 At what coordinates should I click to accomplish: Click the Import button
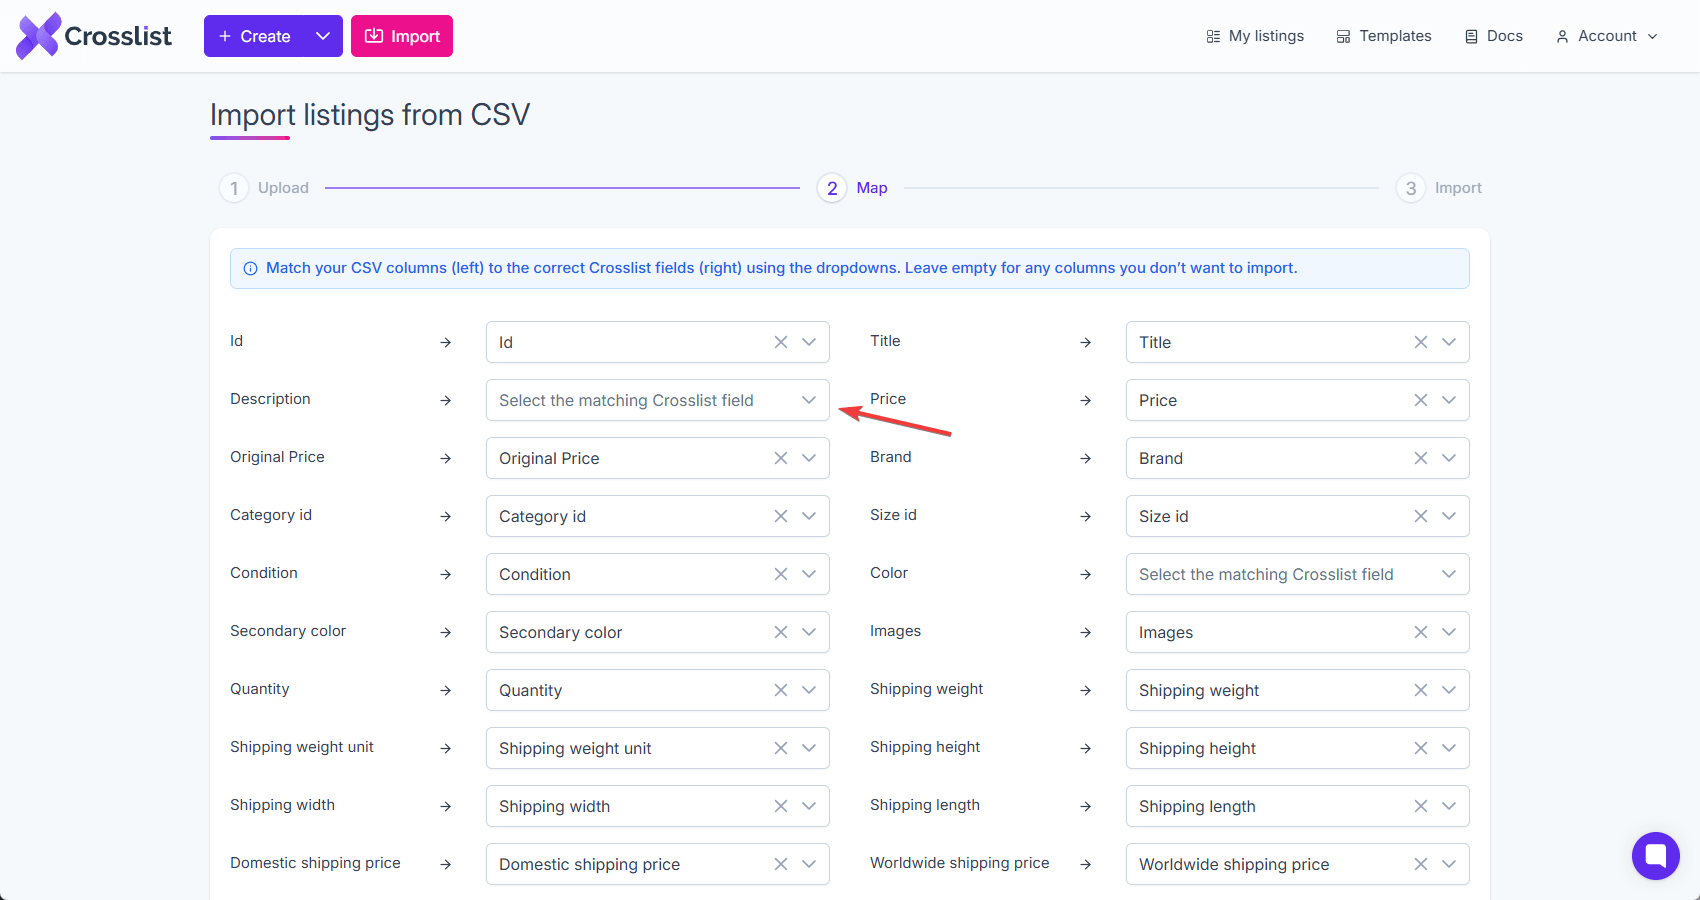click(x=402, y=35)
